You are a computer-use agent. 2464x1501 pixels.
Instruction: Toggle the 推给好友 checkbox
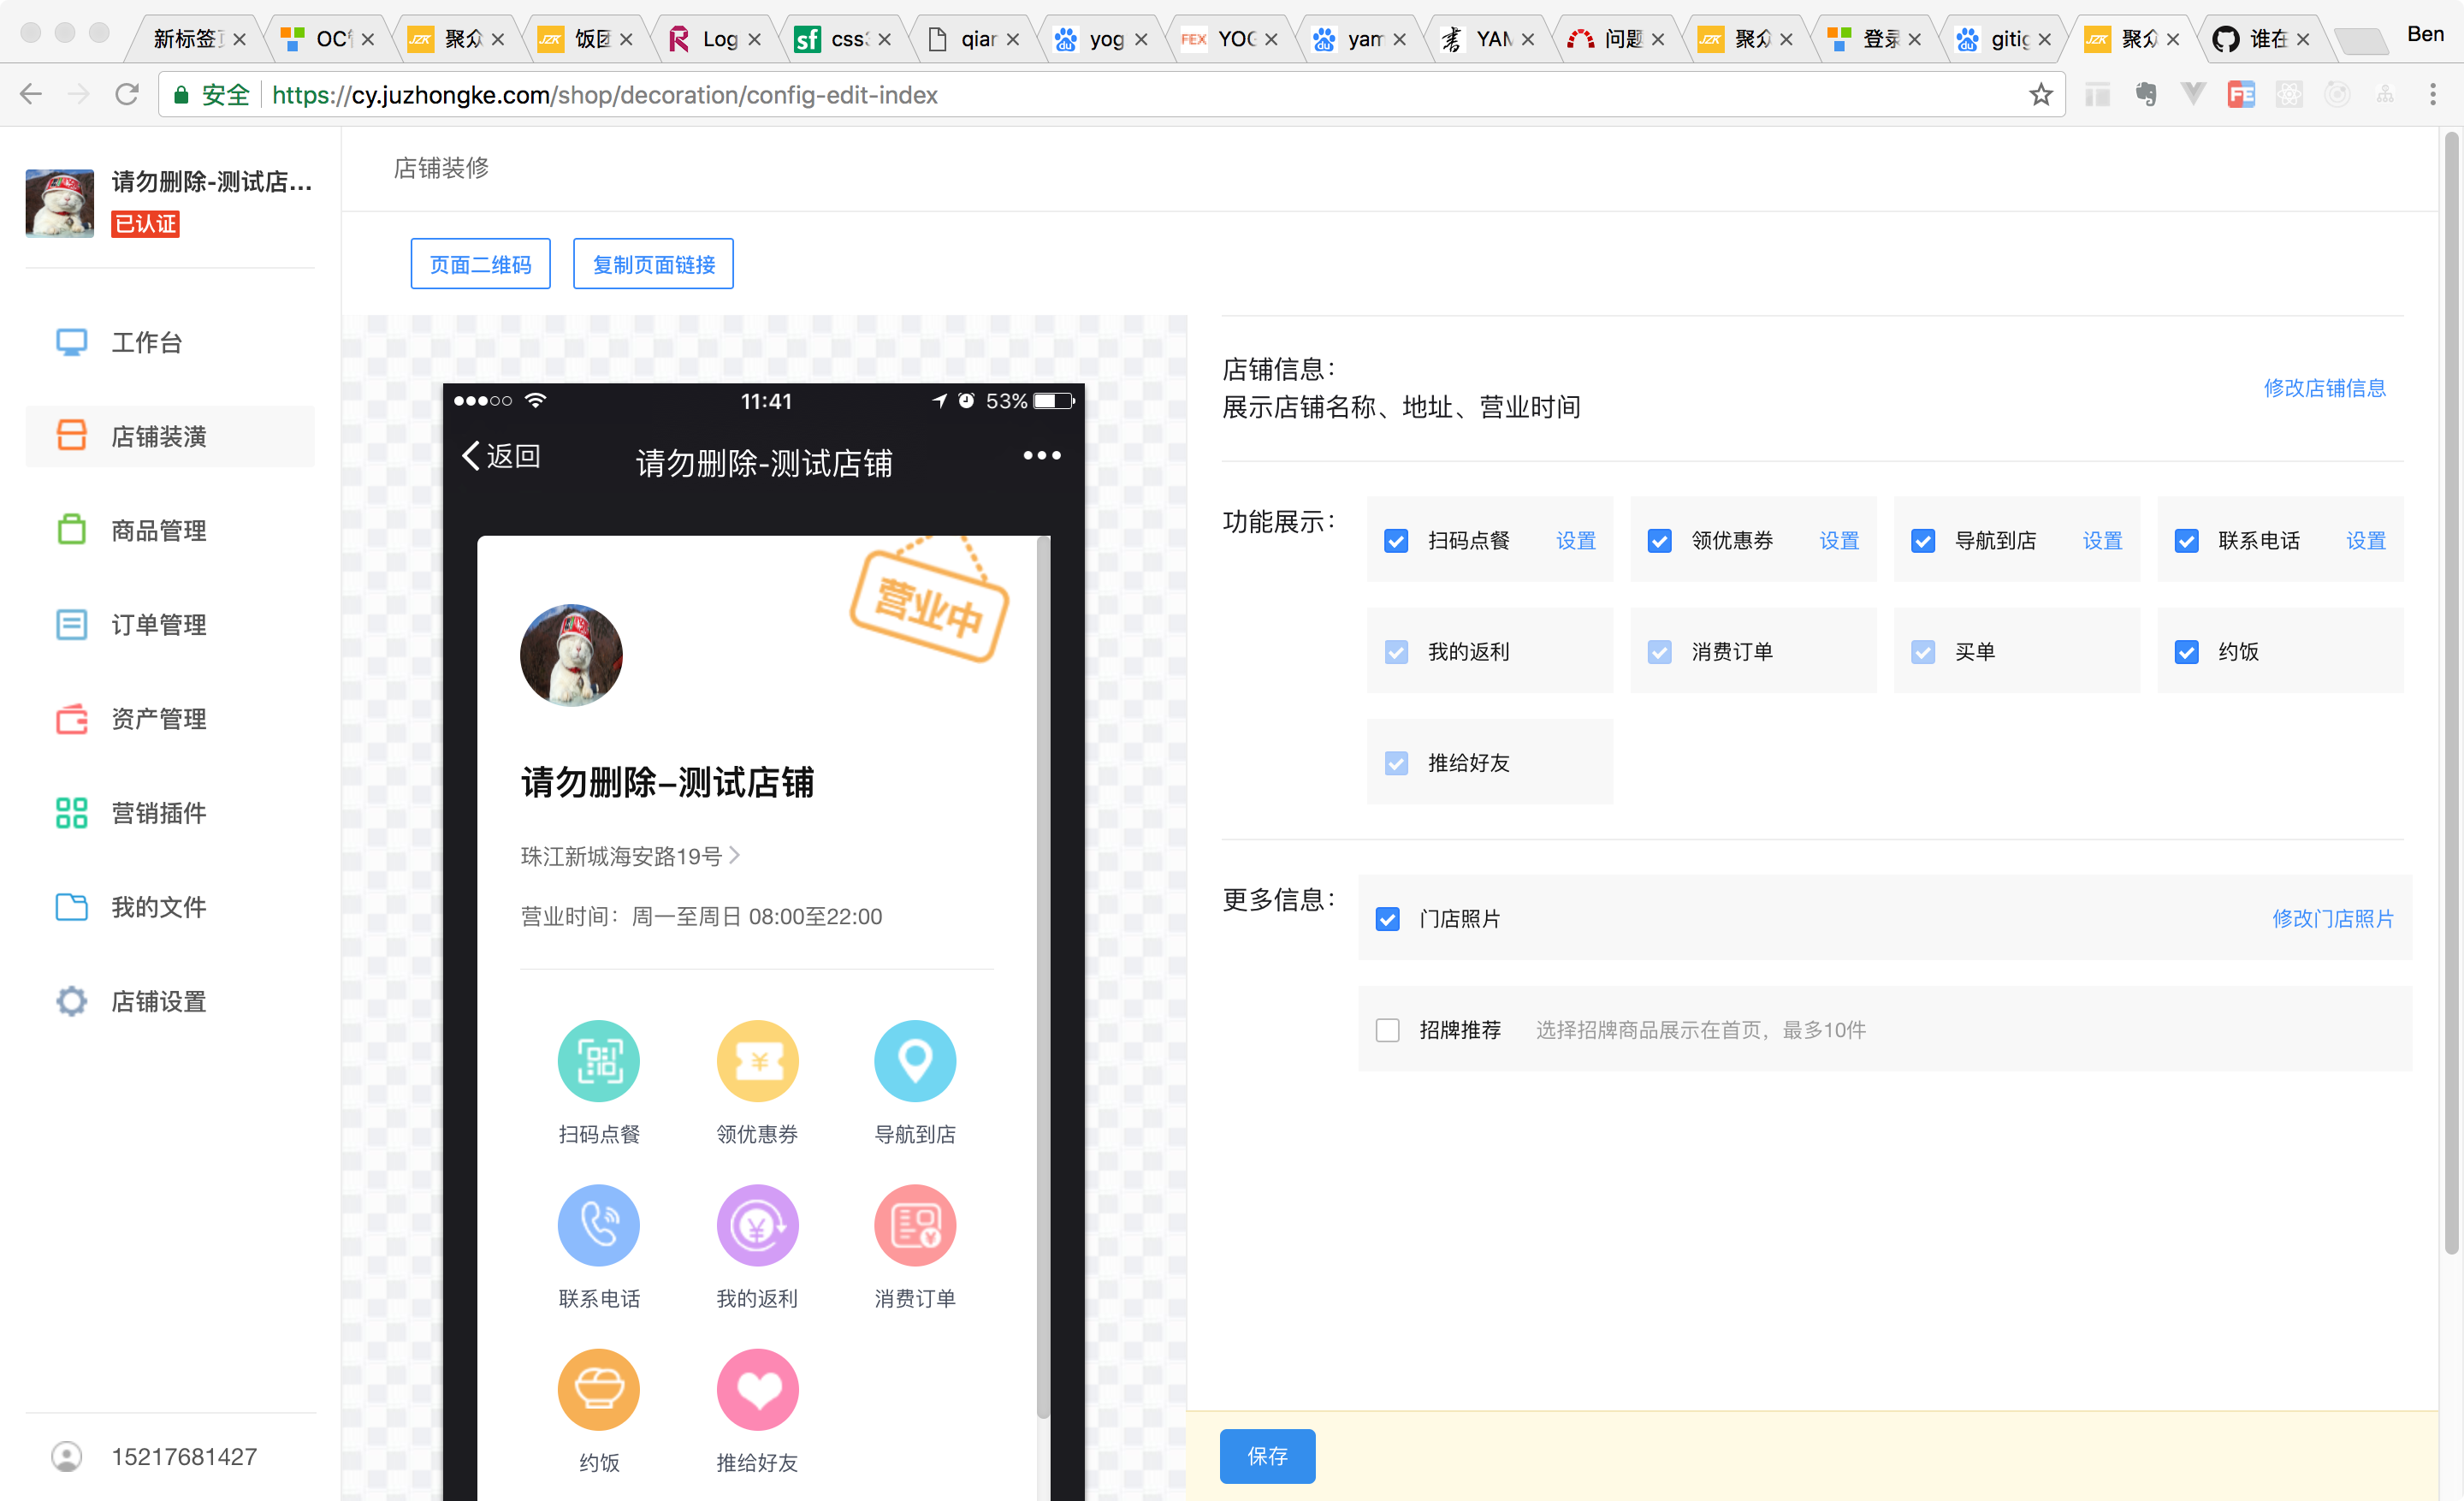[x=1396, y=763]
